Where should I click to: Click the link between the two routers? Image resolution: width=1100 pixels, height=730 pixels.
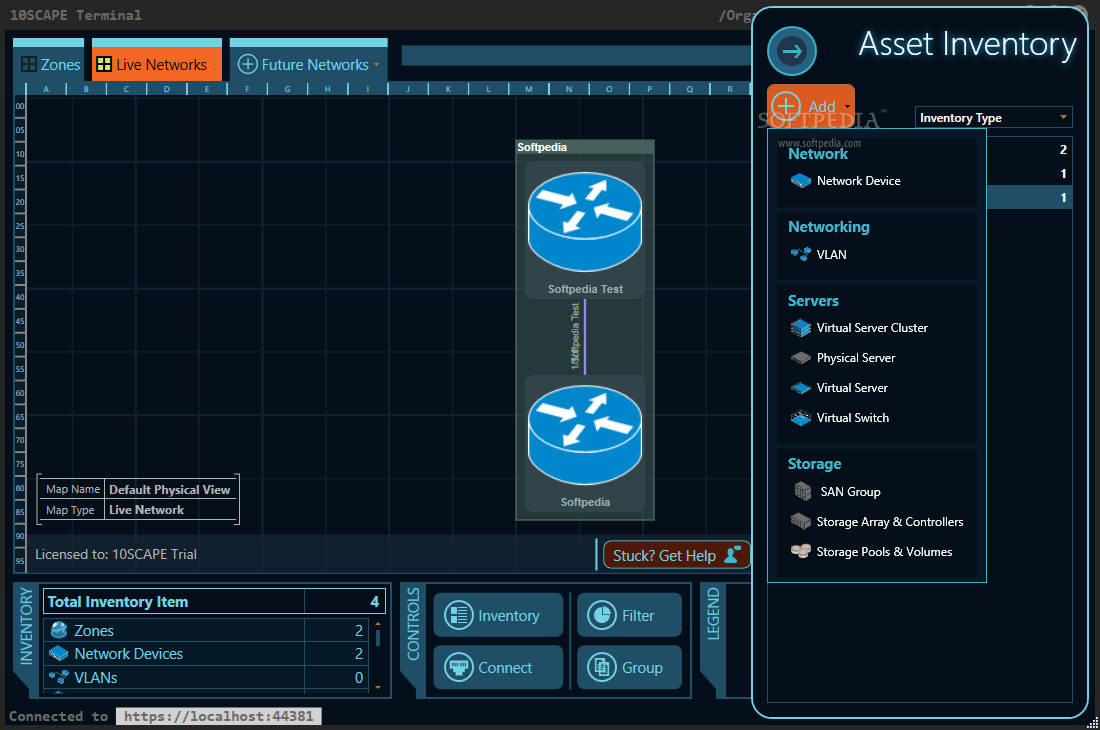pos(584,337)
